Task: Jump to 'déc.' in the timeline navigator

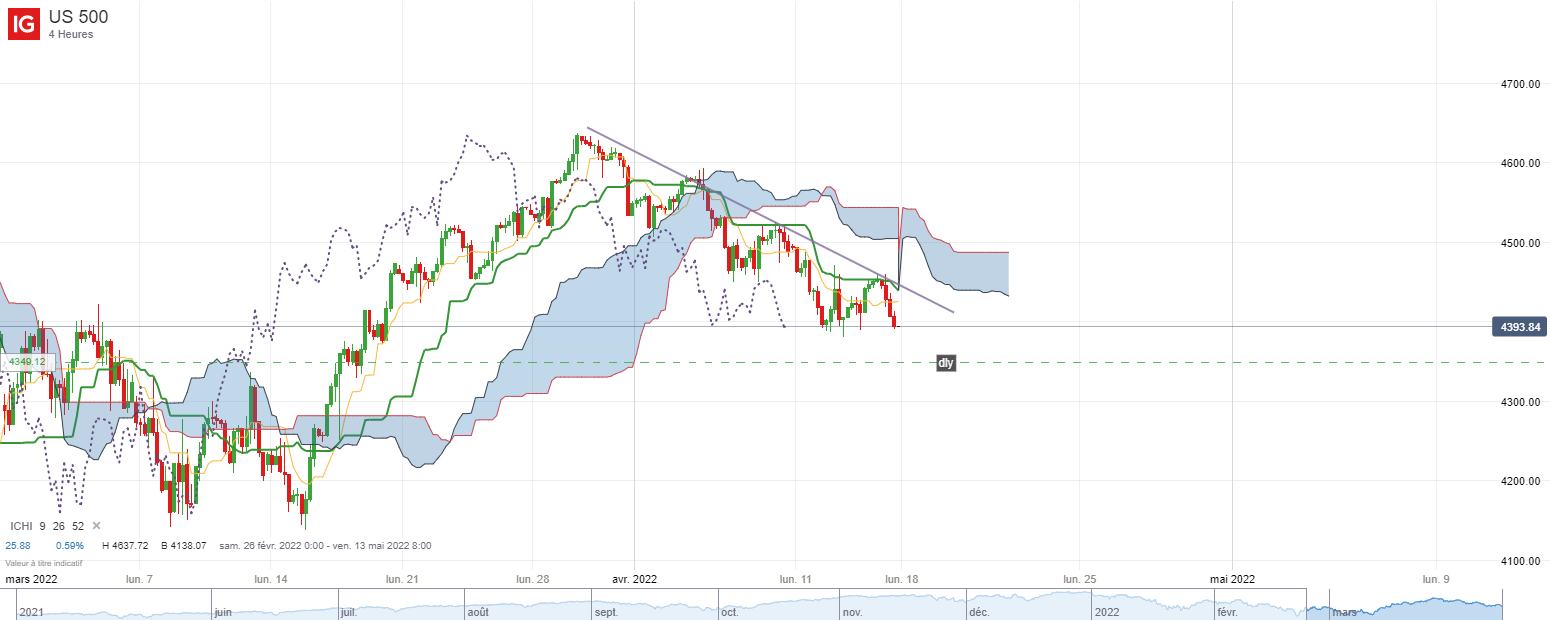Action: (980, 611)
